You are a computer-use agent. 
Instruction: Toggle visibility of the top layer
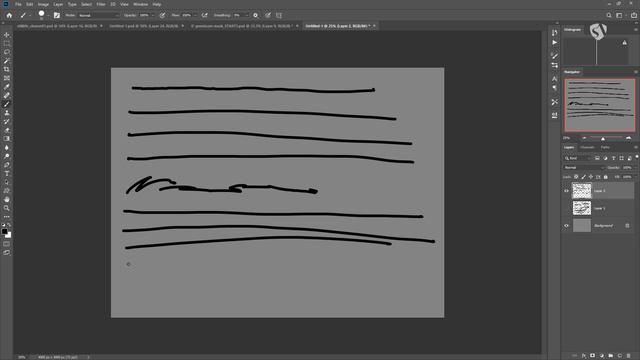pyautogui.click(x=566, y=191)
